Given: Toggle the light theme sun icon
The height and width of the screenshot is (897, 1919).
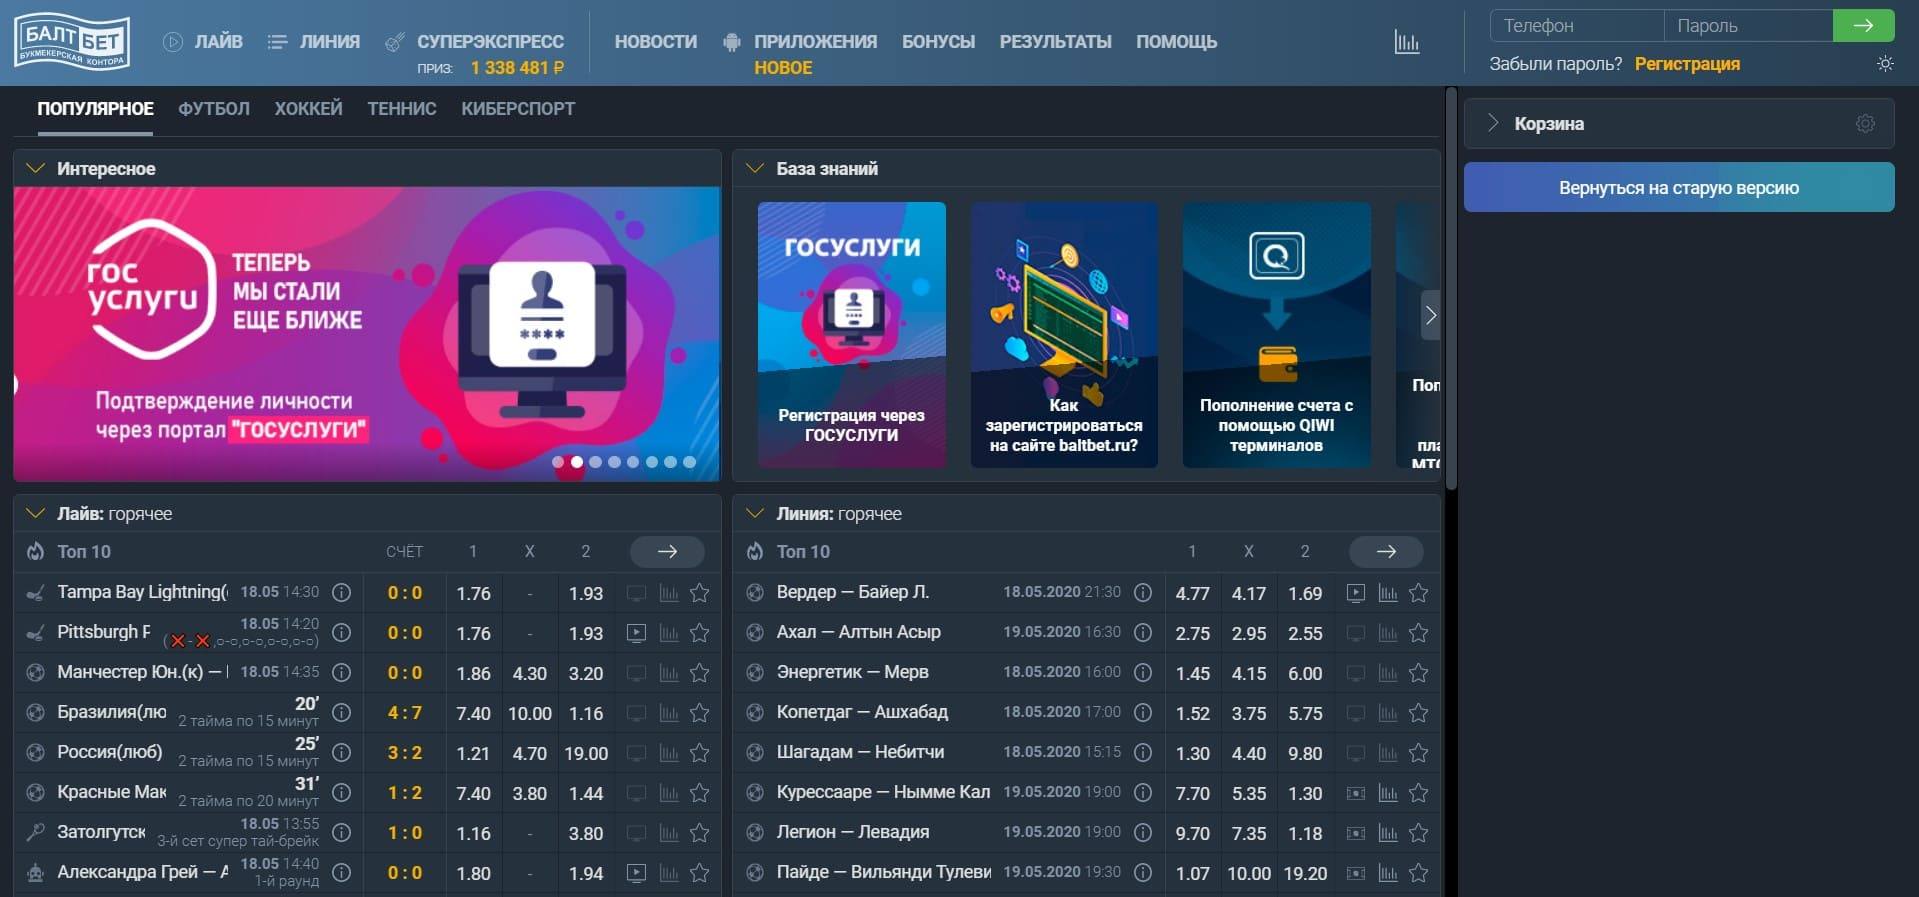Looking at the screenshot, I should (x=1885, y=64).
